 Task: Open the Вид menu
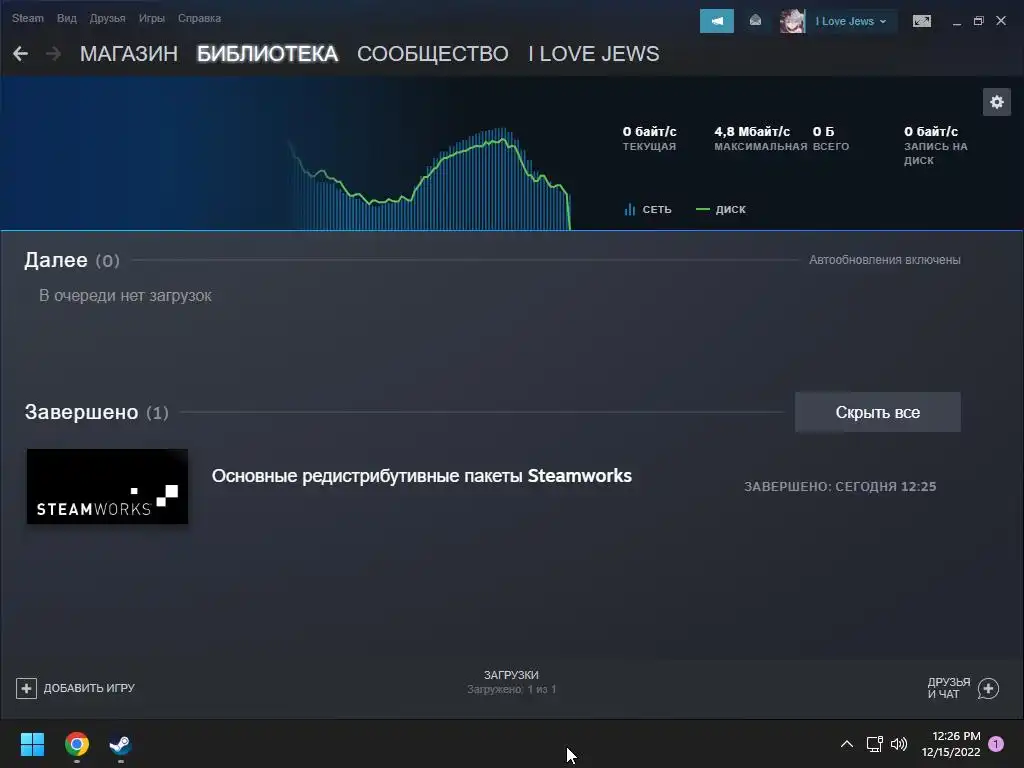point(67,18)
